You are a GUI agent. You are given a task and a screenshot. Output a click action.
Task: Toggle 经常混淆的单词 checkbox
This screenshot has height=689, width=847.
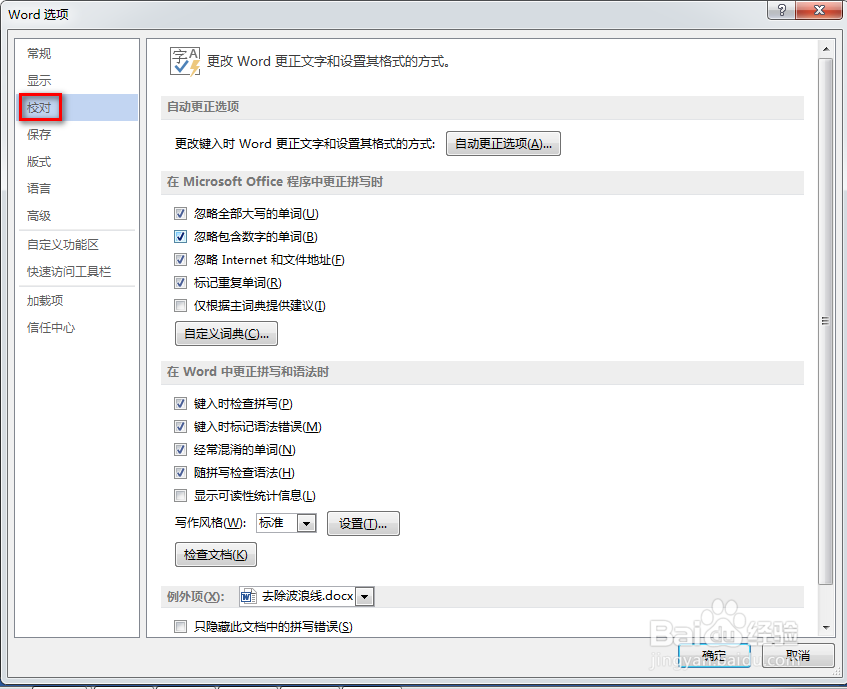180,449
